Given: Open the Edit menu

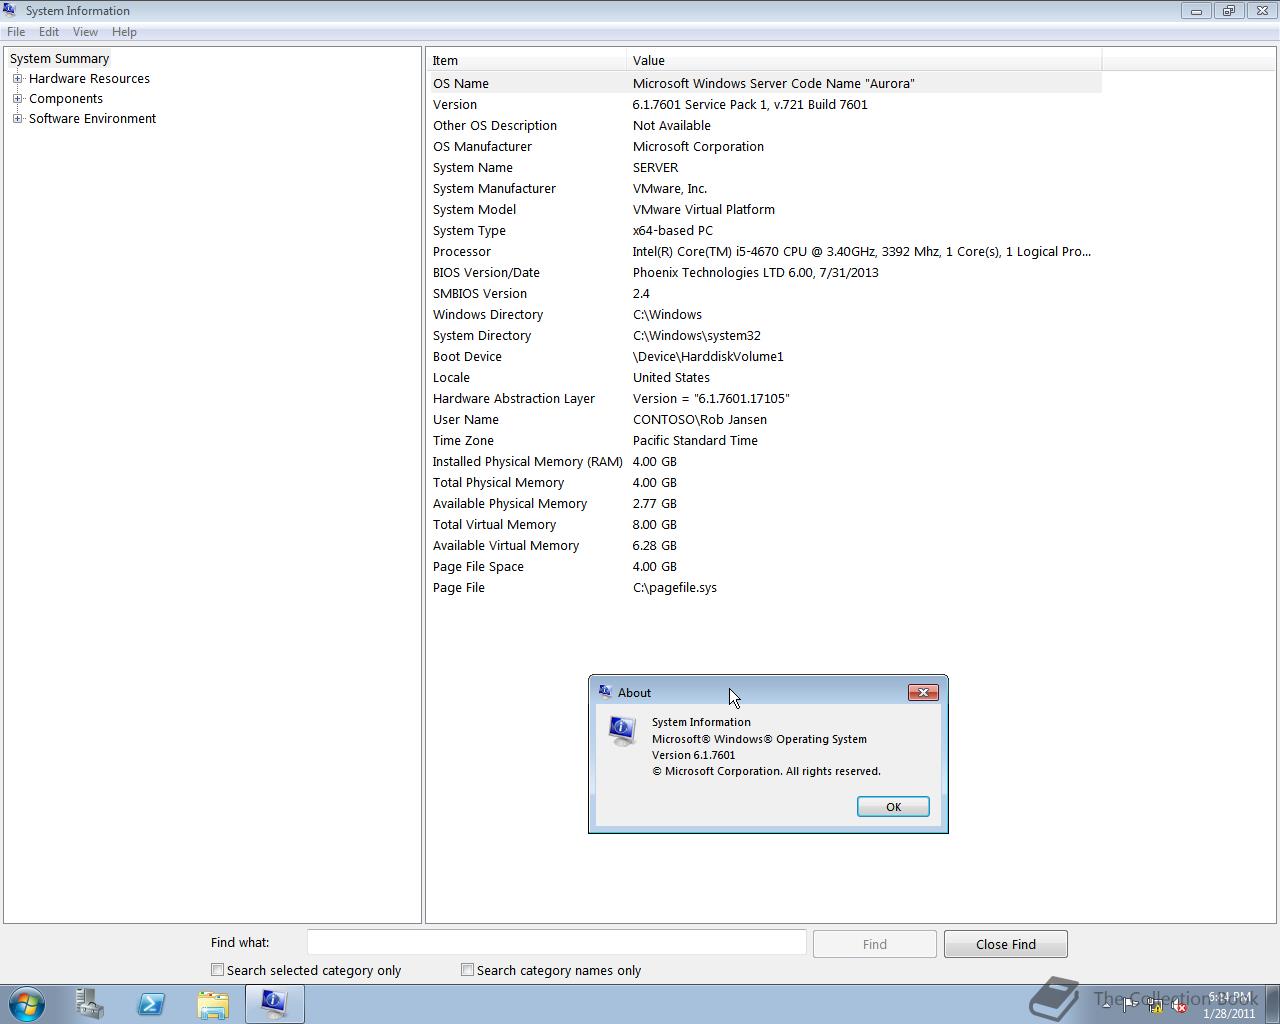Looking at the screenshot, I should 49,32.
